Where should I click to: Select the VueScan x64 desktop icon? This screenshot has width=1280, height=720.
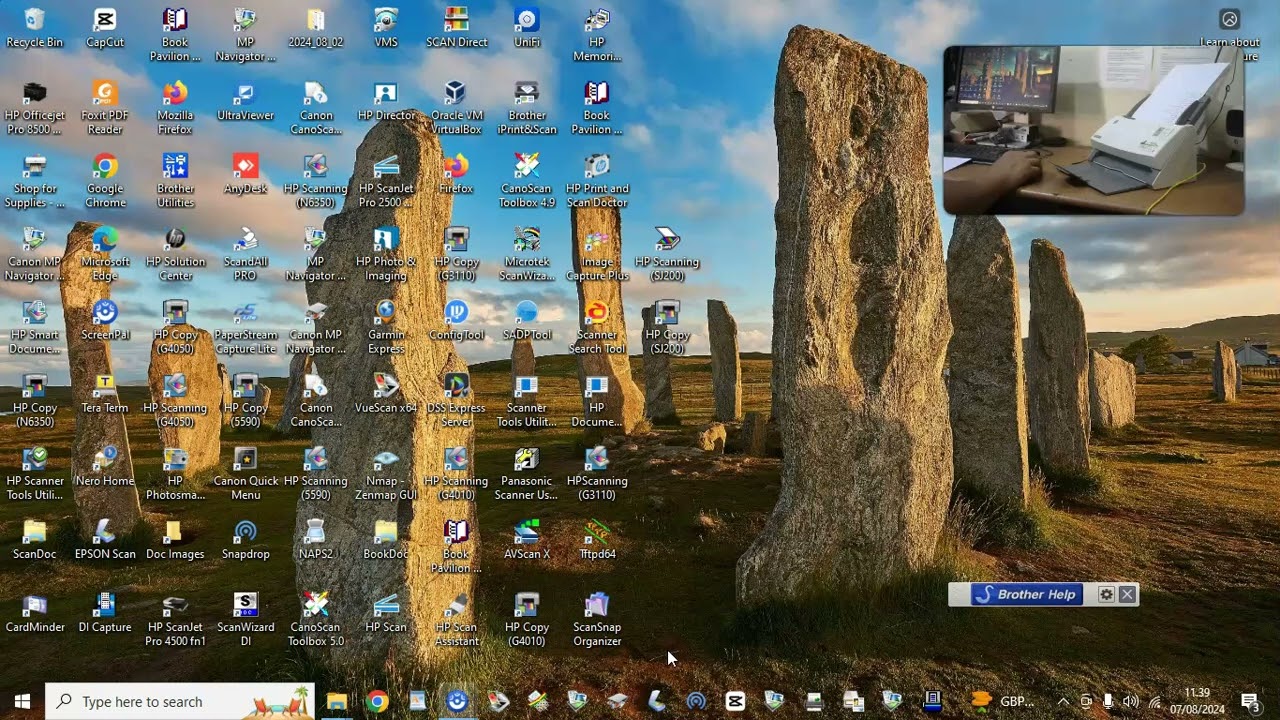click(x=386, y=393)
